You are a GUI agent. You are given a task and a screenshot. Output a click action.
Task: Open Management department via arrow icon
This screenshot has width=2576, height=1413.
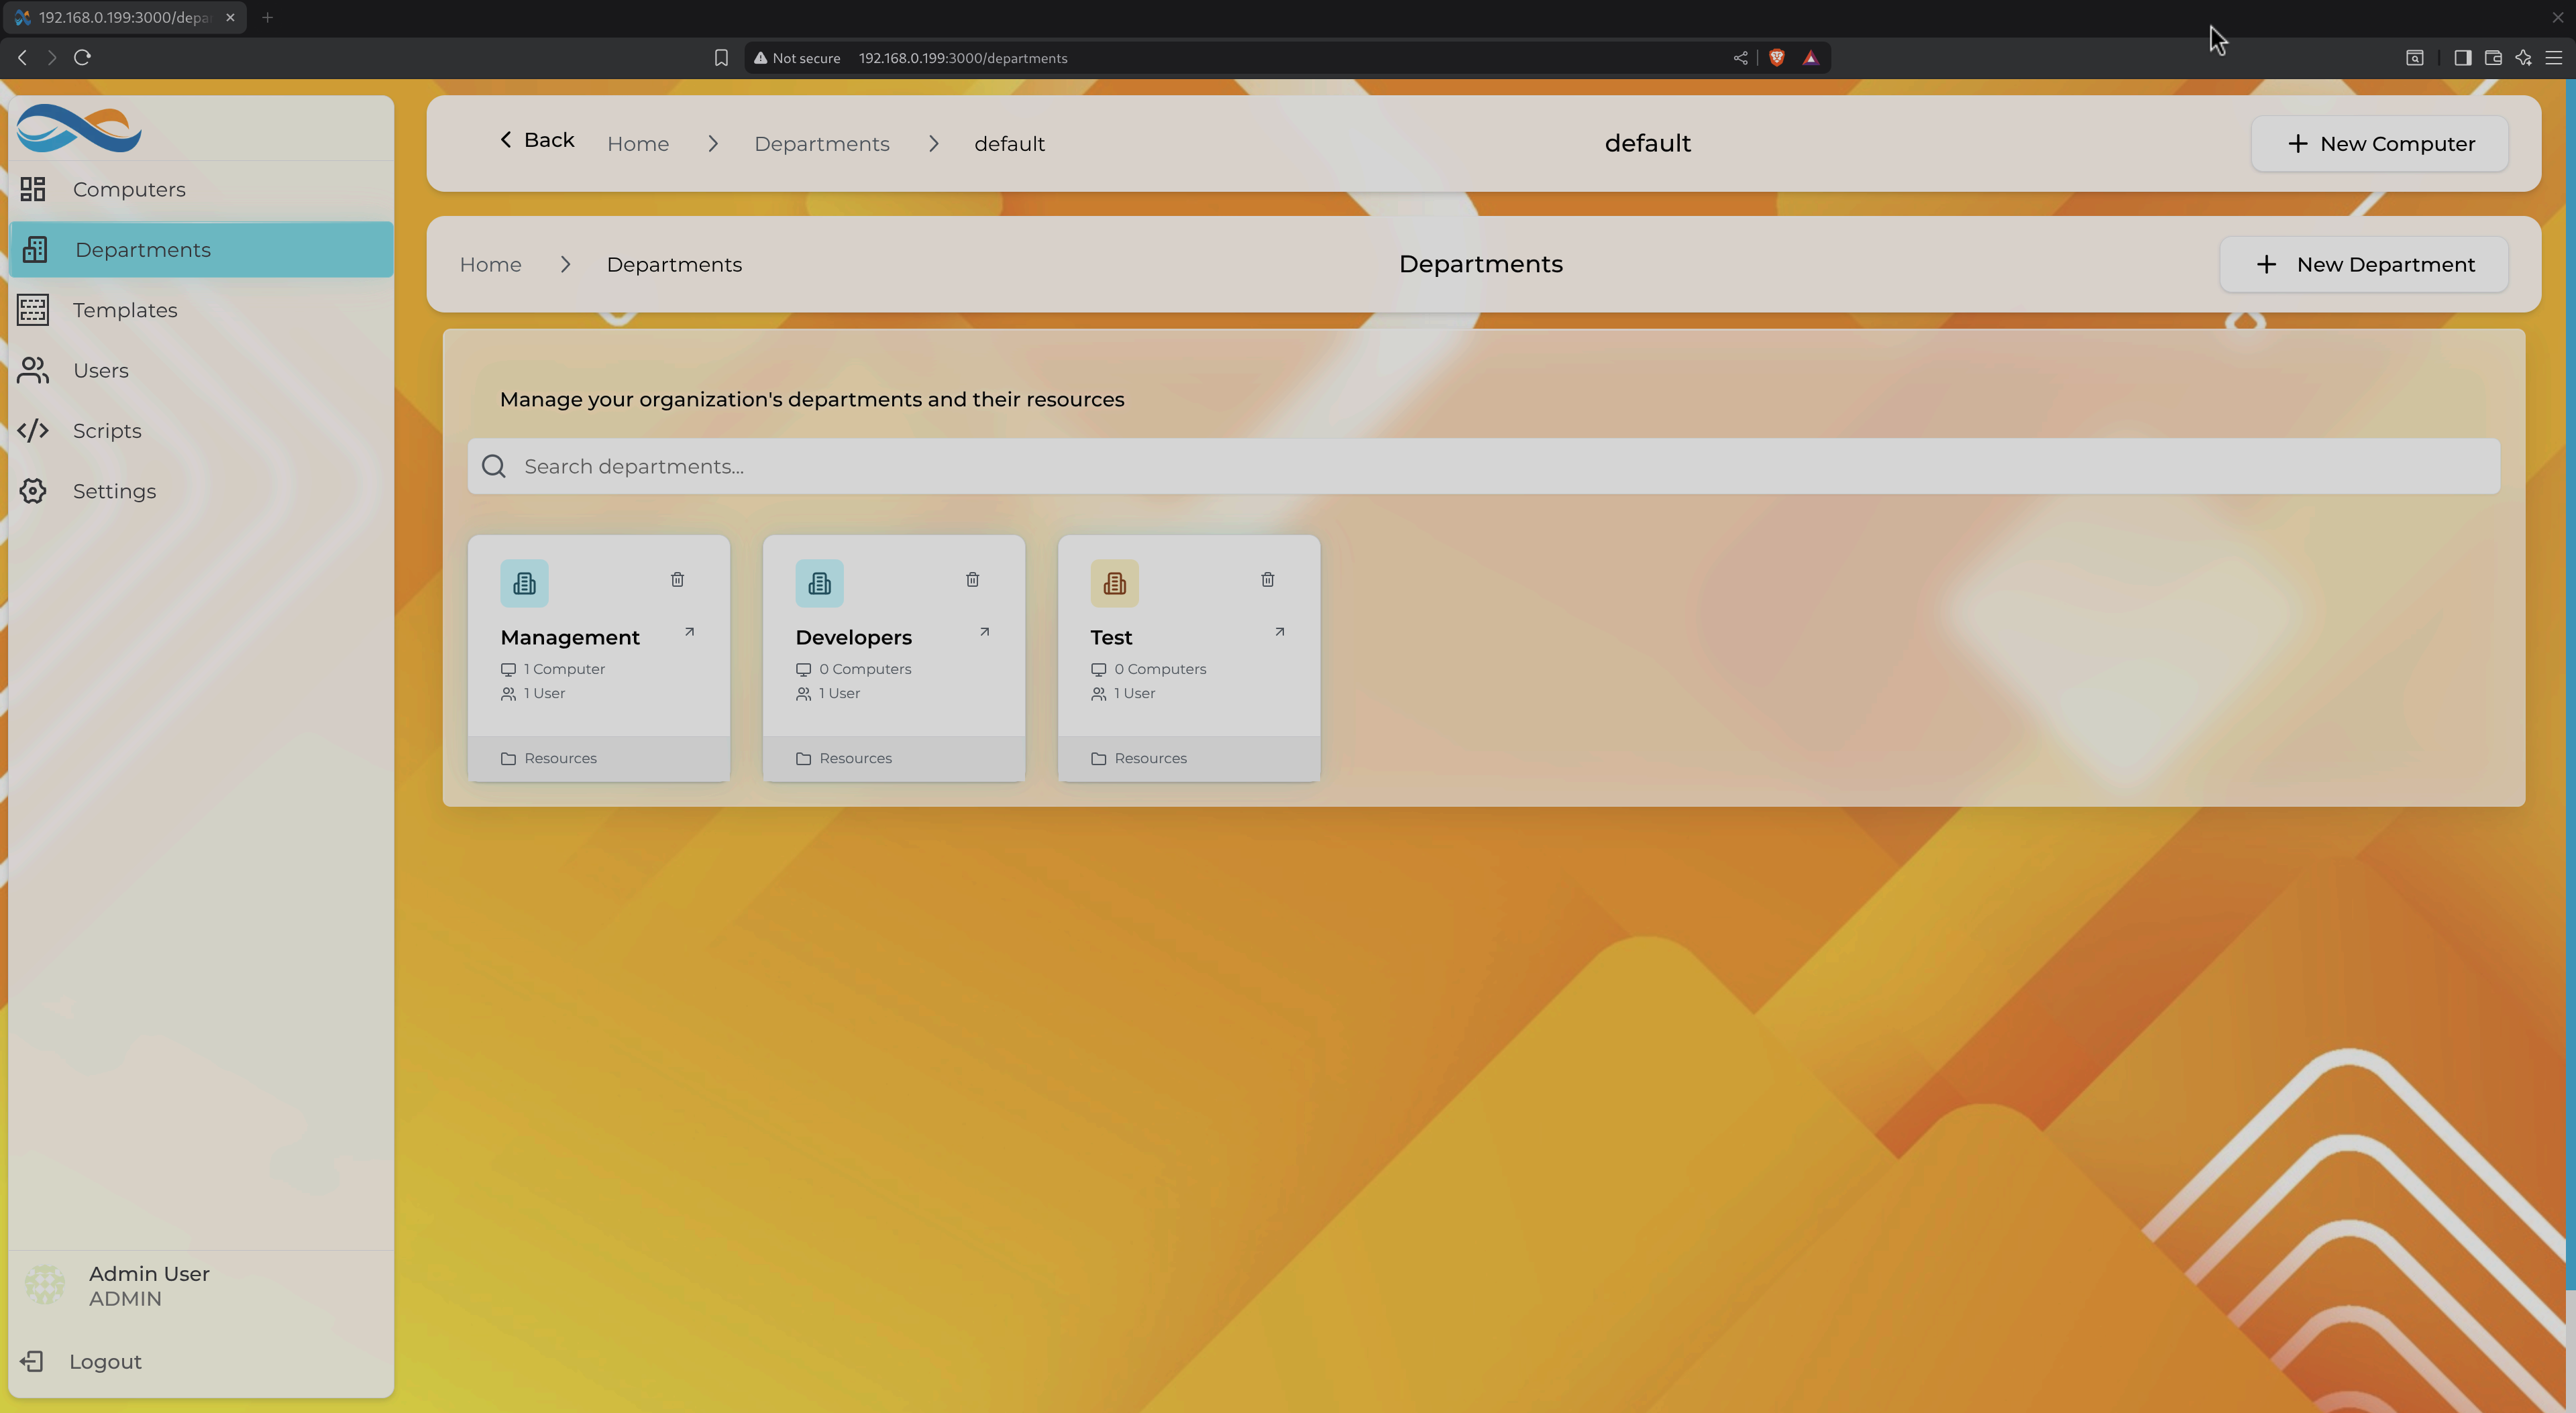(x=689, y=632)
